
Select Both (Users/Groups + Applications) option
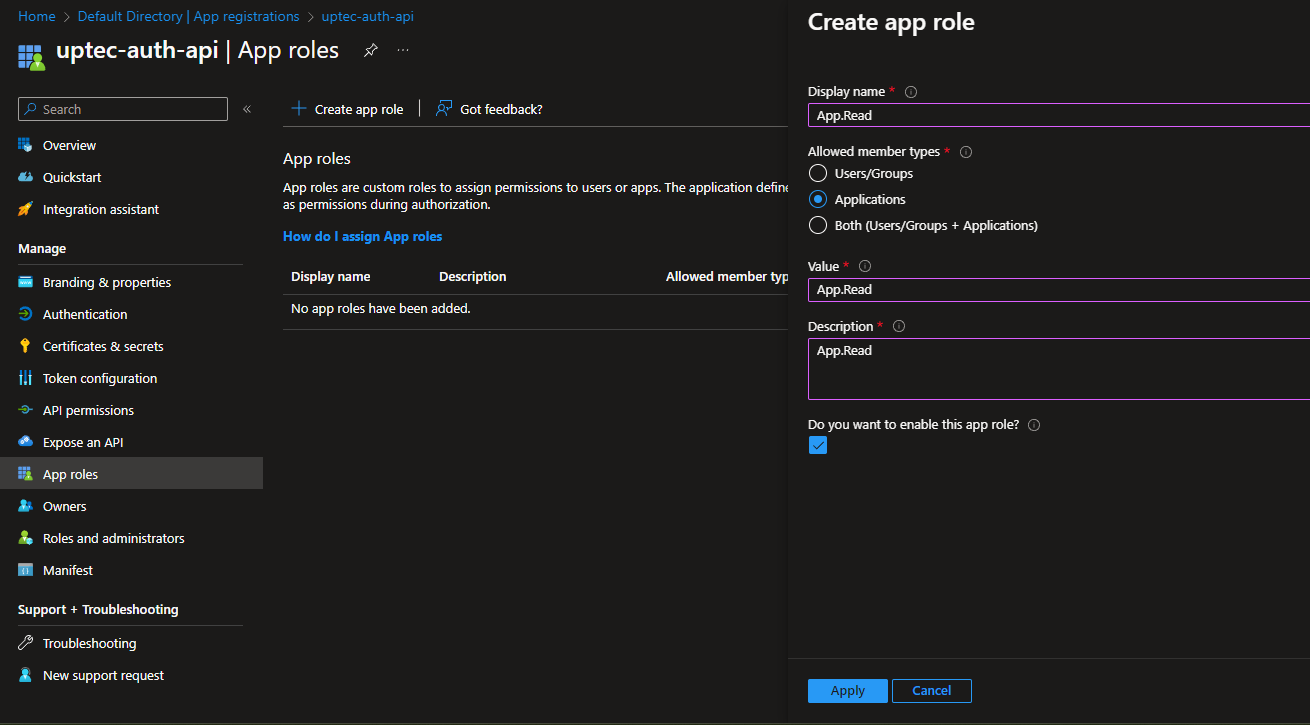click(x=818, y=226)
